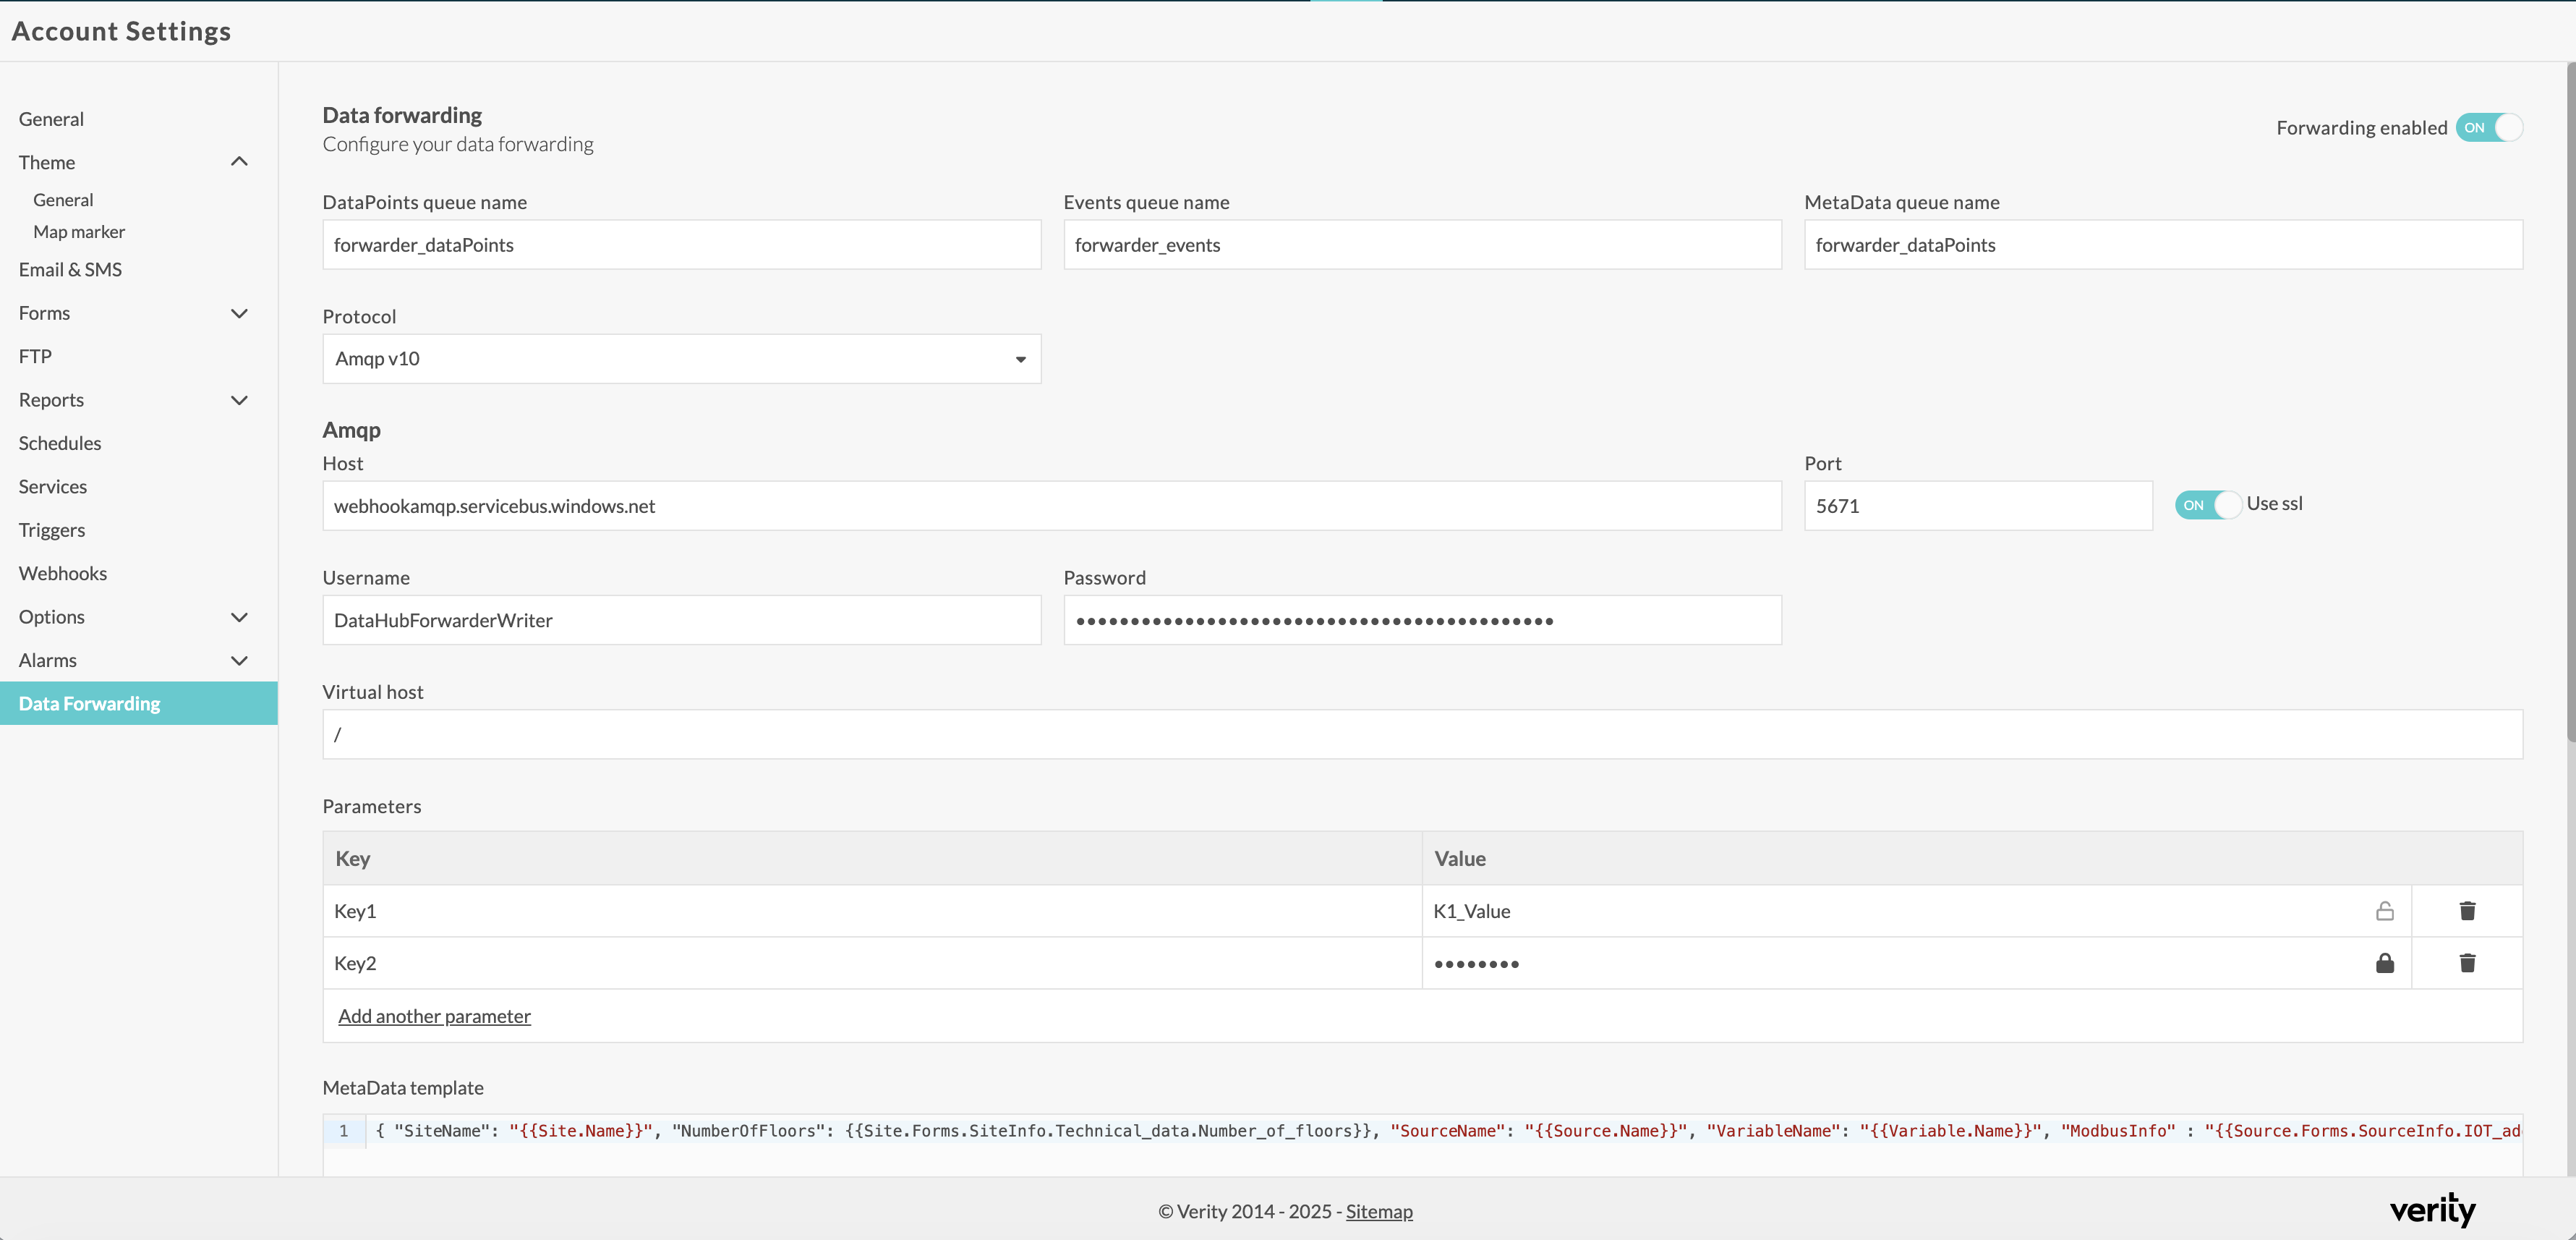Click Add another parameter link
This screenshot has width=2576, height=1240.
(434, 1016)
